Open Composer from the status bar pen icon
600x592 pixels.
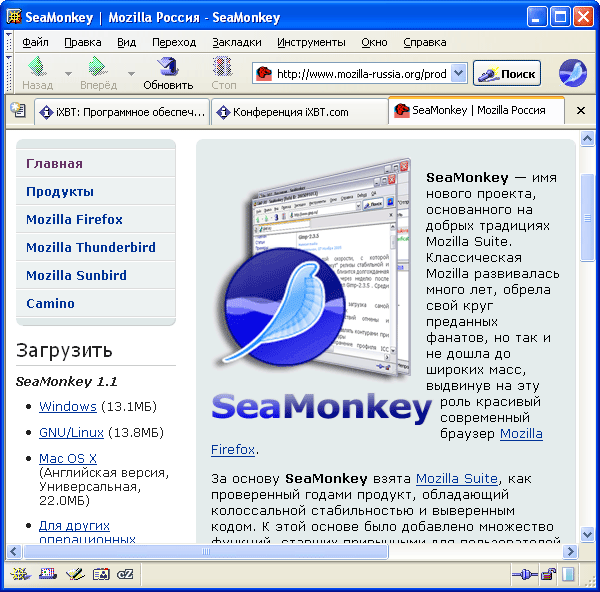click(75, 574)
